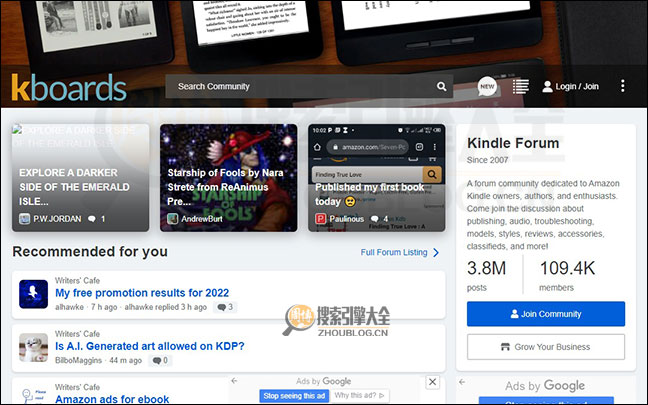Click AndrewBurt avatar icon

coord(172,219)
